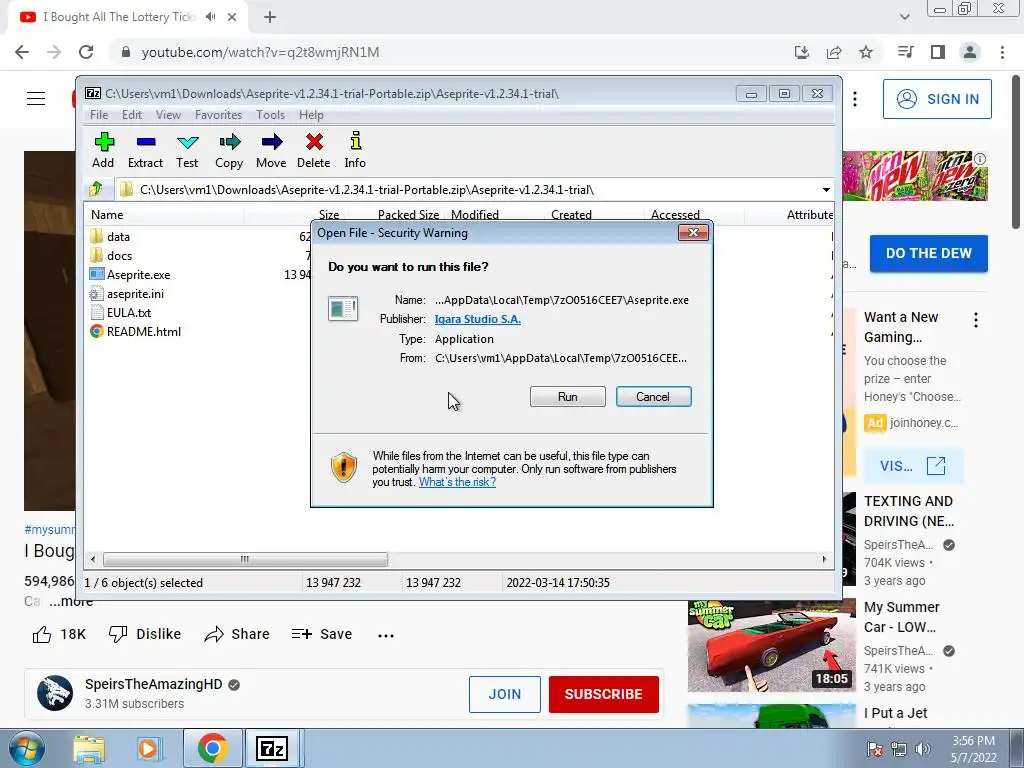Expand the 7-Zip address path dropdown
This screenshot has width=1024, height=768.
click(826, 189)
